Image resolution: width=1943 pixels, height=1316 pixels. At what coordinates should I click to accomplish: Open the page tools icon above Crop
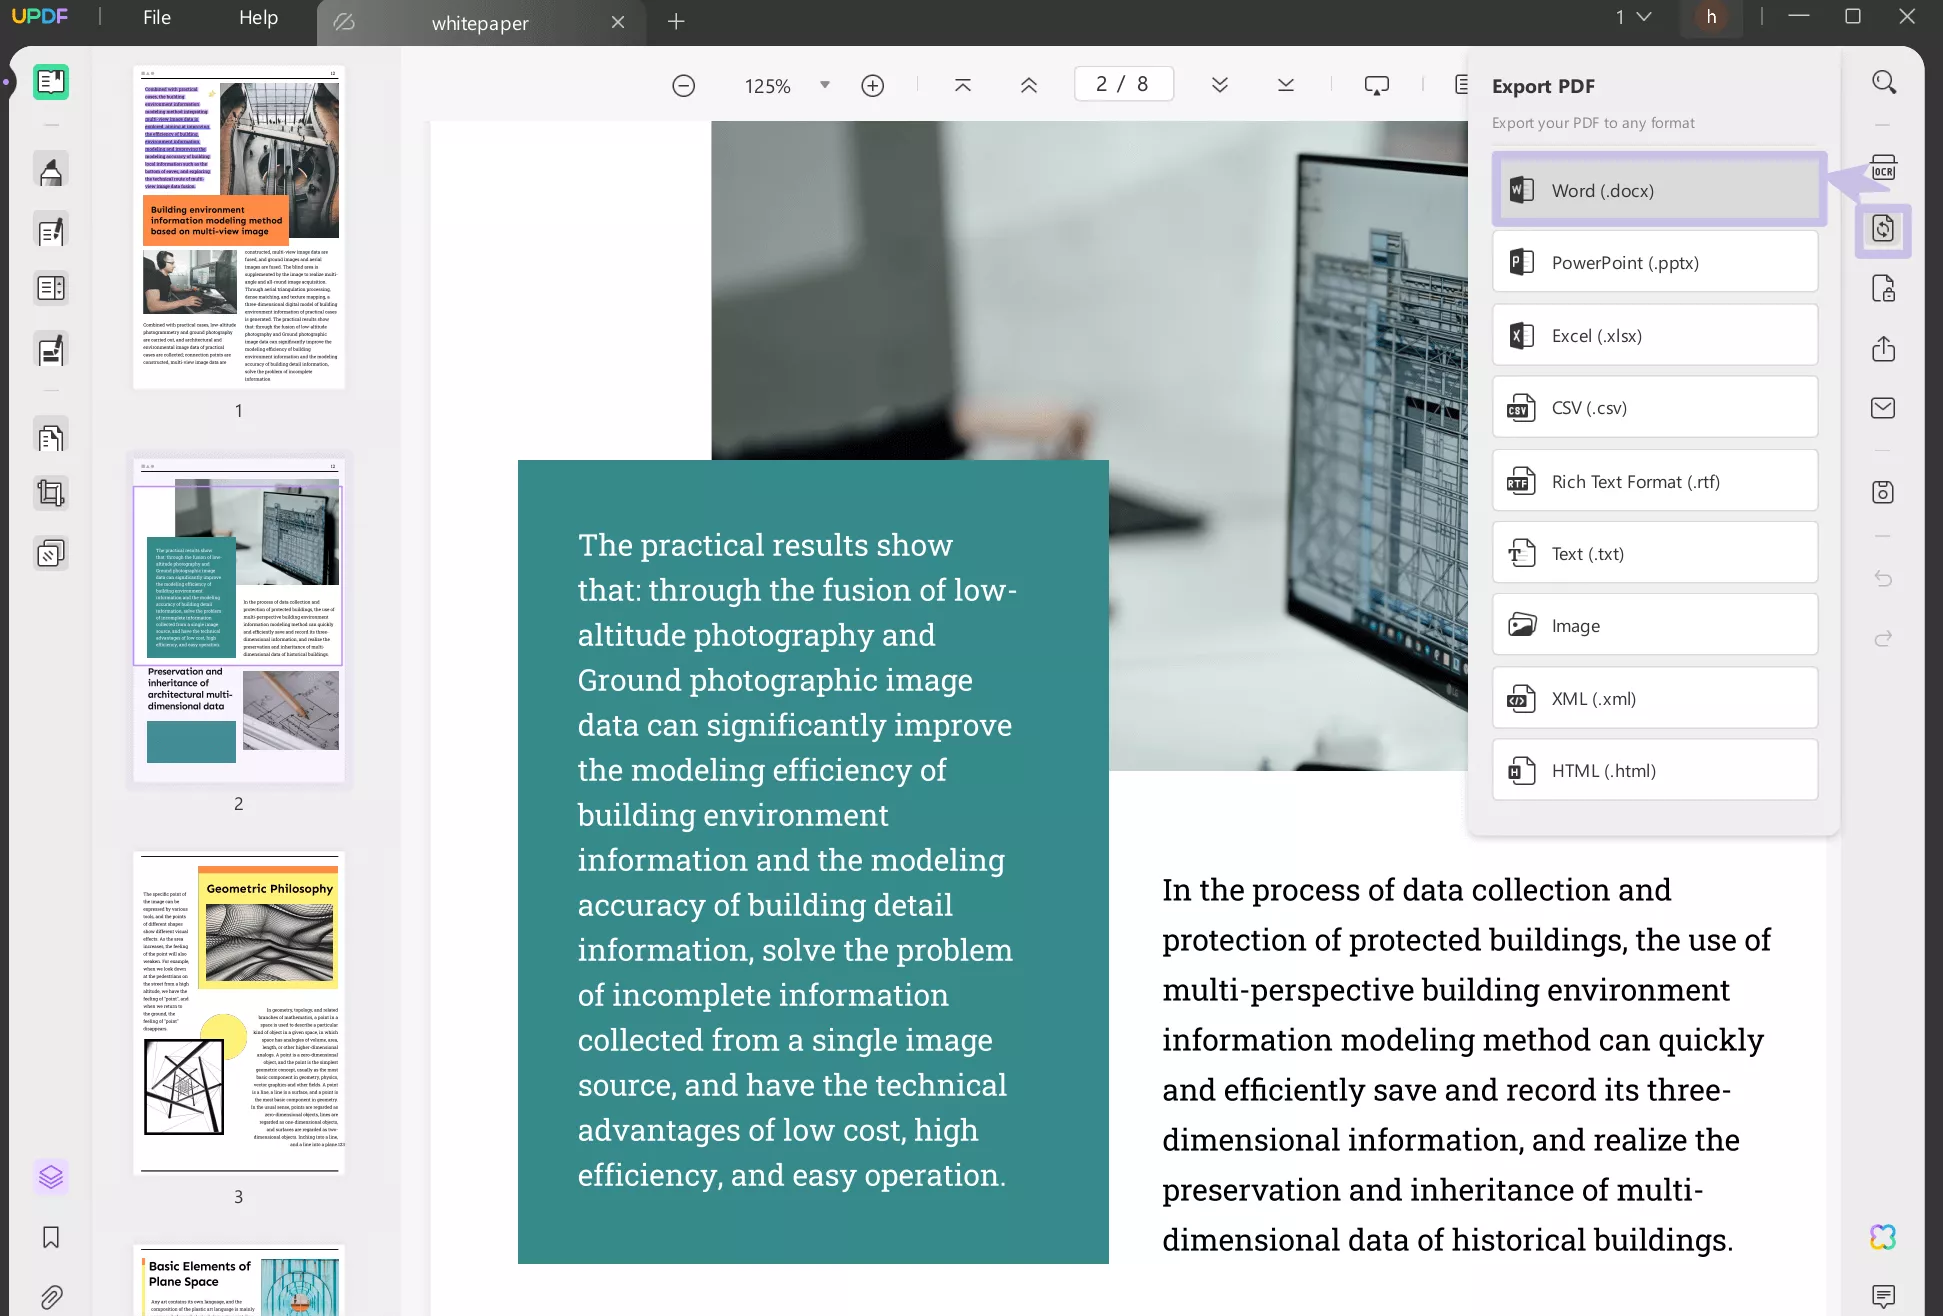51,437
